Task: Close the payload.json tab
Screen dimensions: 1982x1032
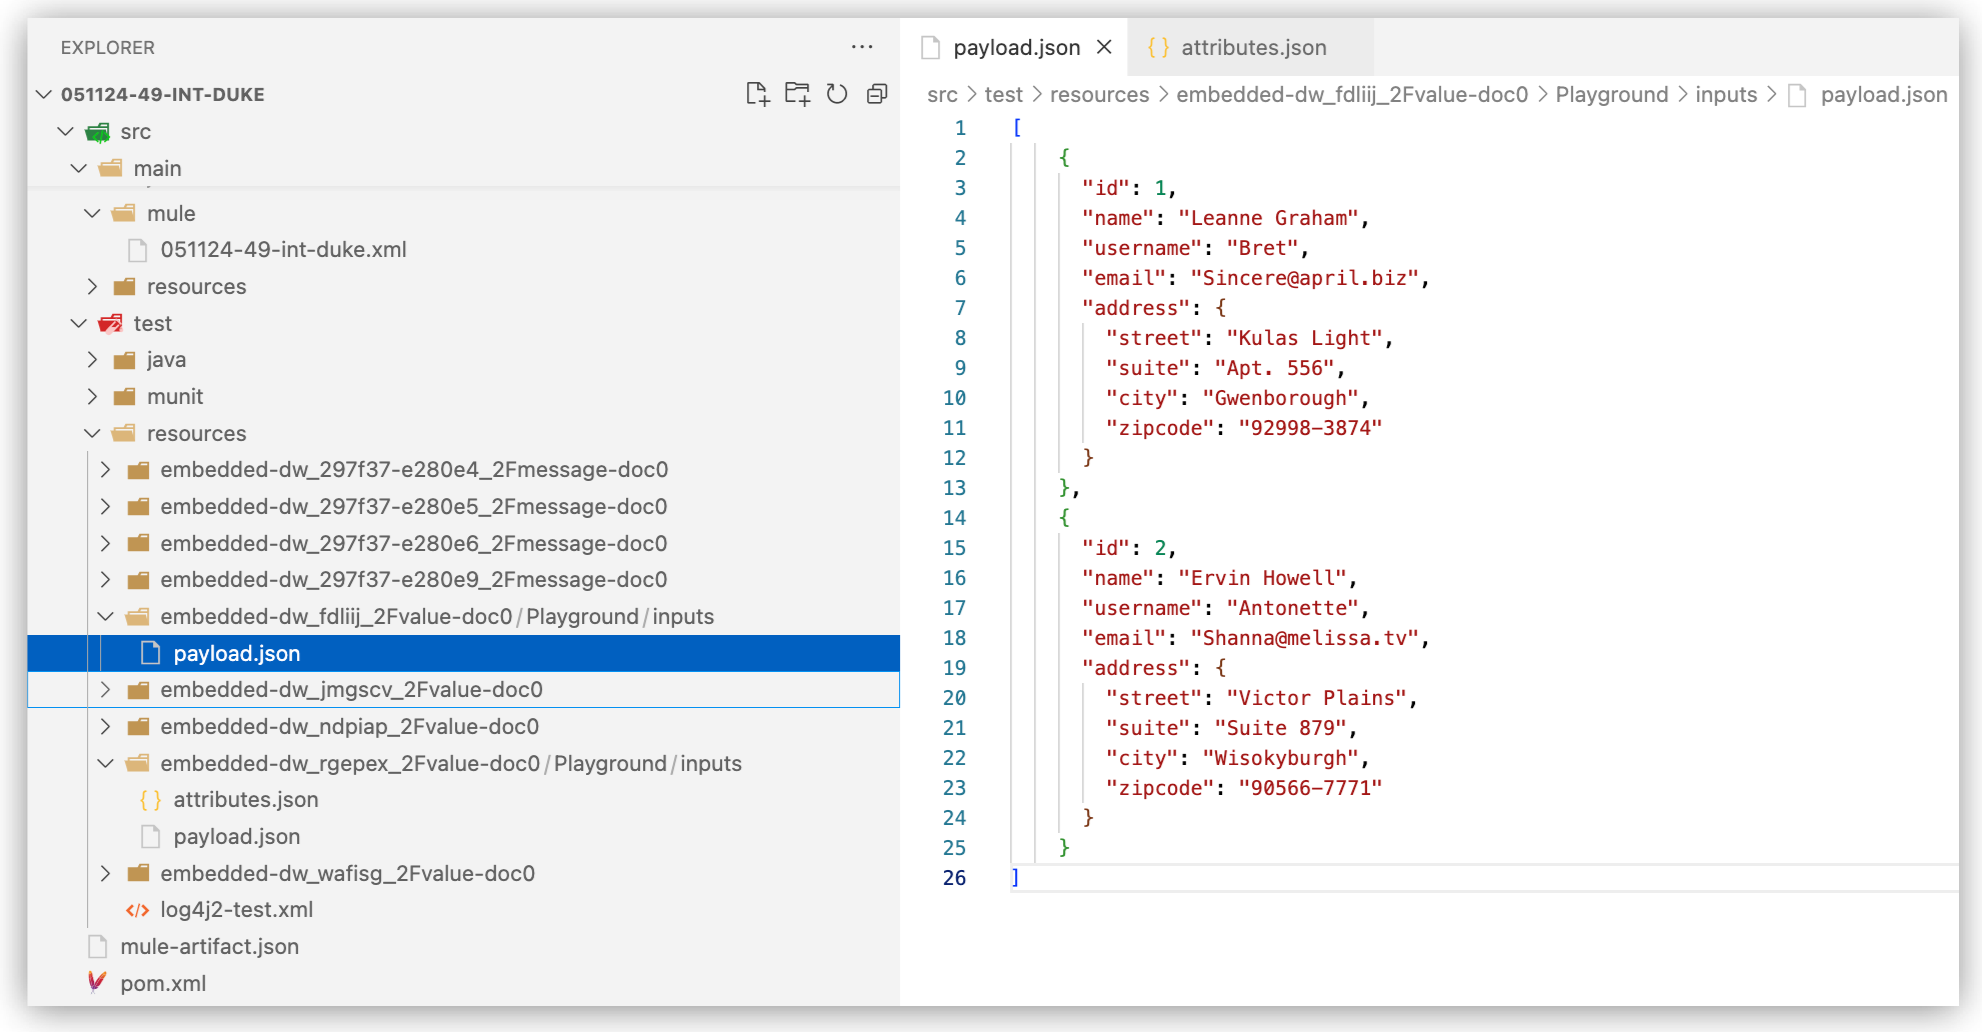Action: pyautogui.click(x=1104, y=47)
